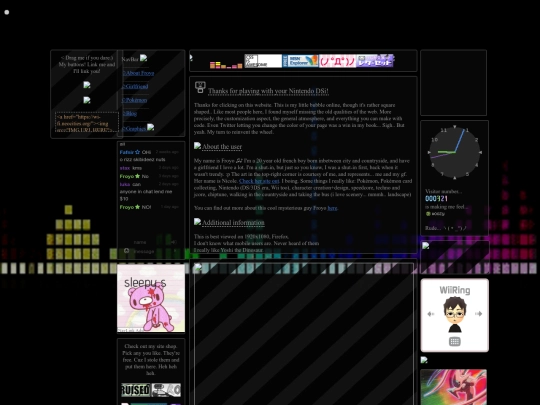Click the analog clock widget
Screen dimensions: 540x405
[x=455, y=152]
